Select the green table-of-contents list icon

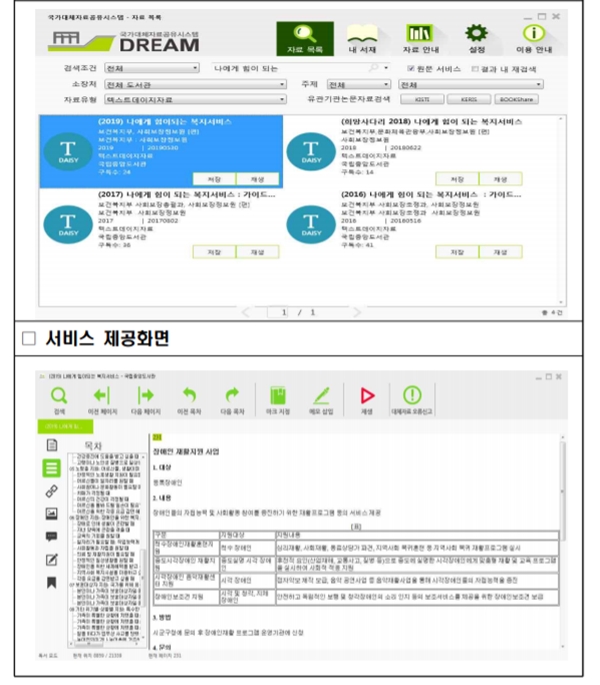pos(52,468)
